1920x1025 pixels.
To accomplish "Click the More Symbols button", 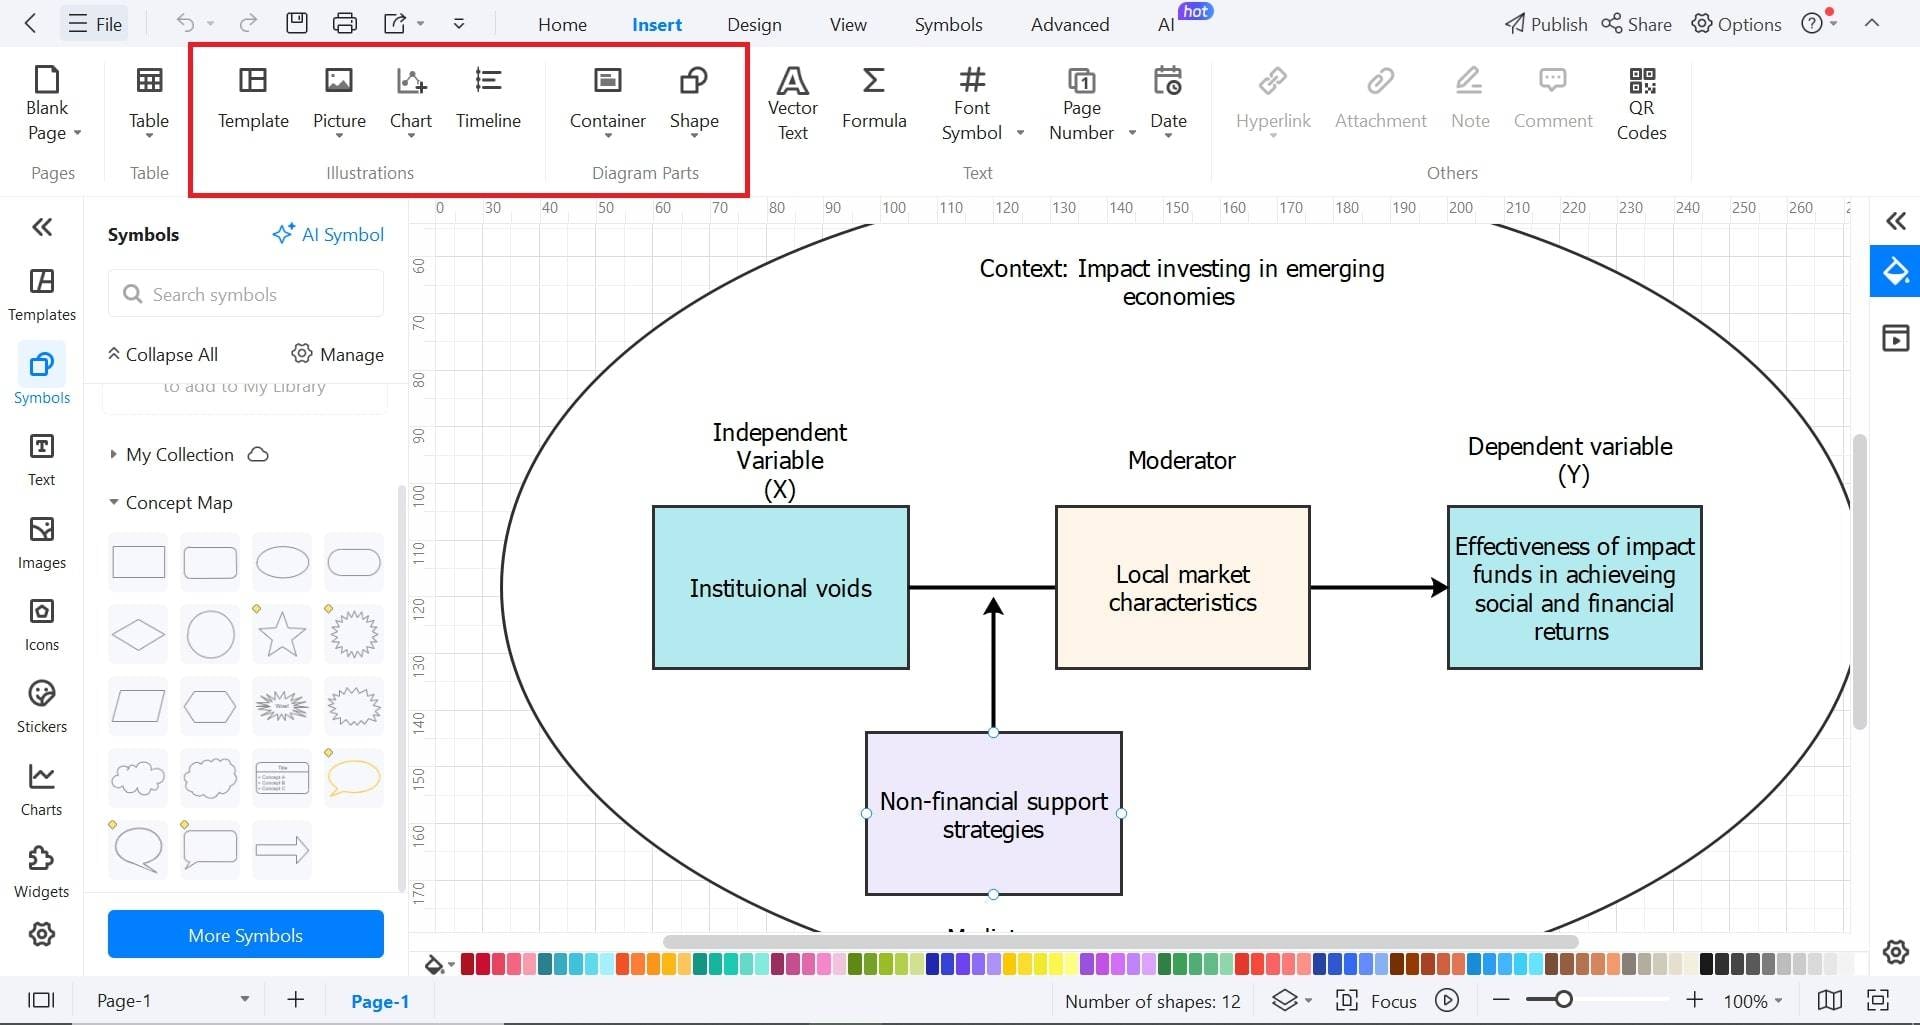I will [x=246, y=934].
